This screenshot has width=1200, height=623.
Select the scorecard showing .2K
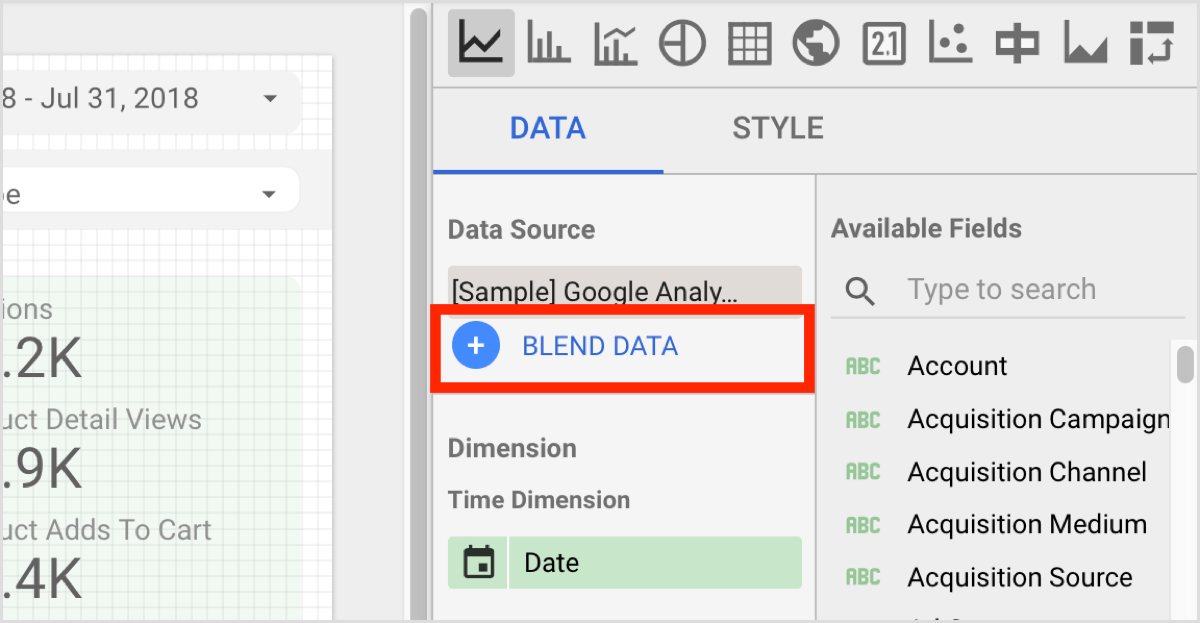click(42, 340)
